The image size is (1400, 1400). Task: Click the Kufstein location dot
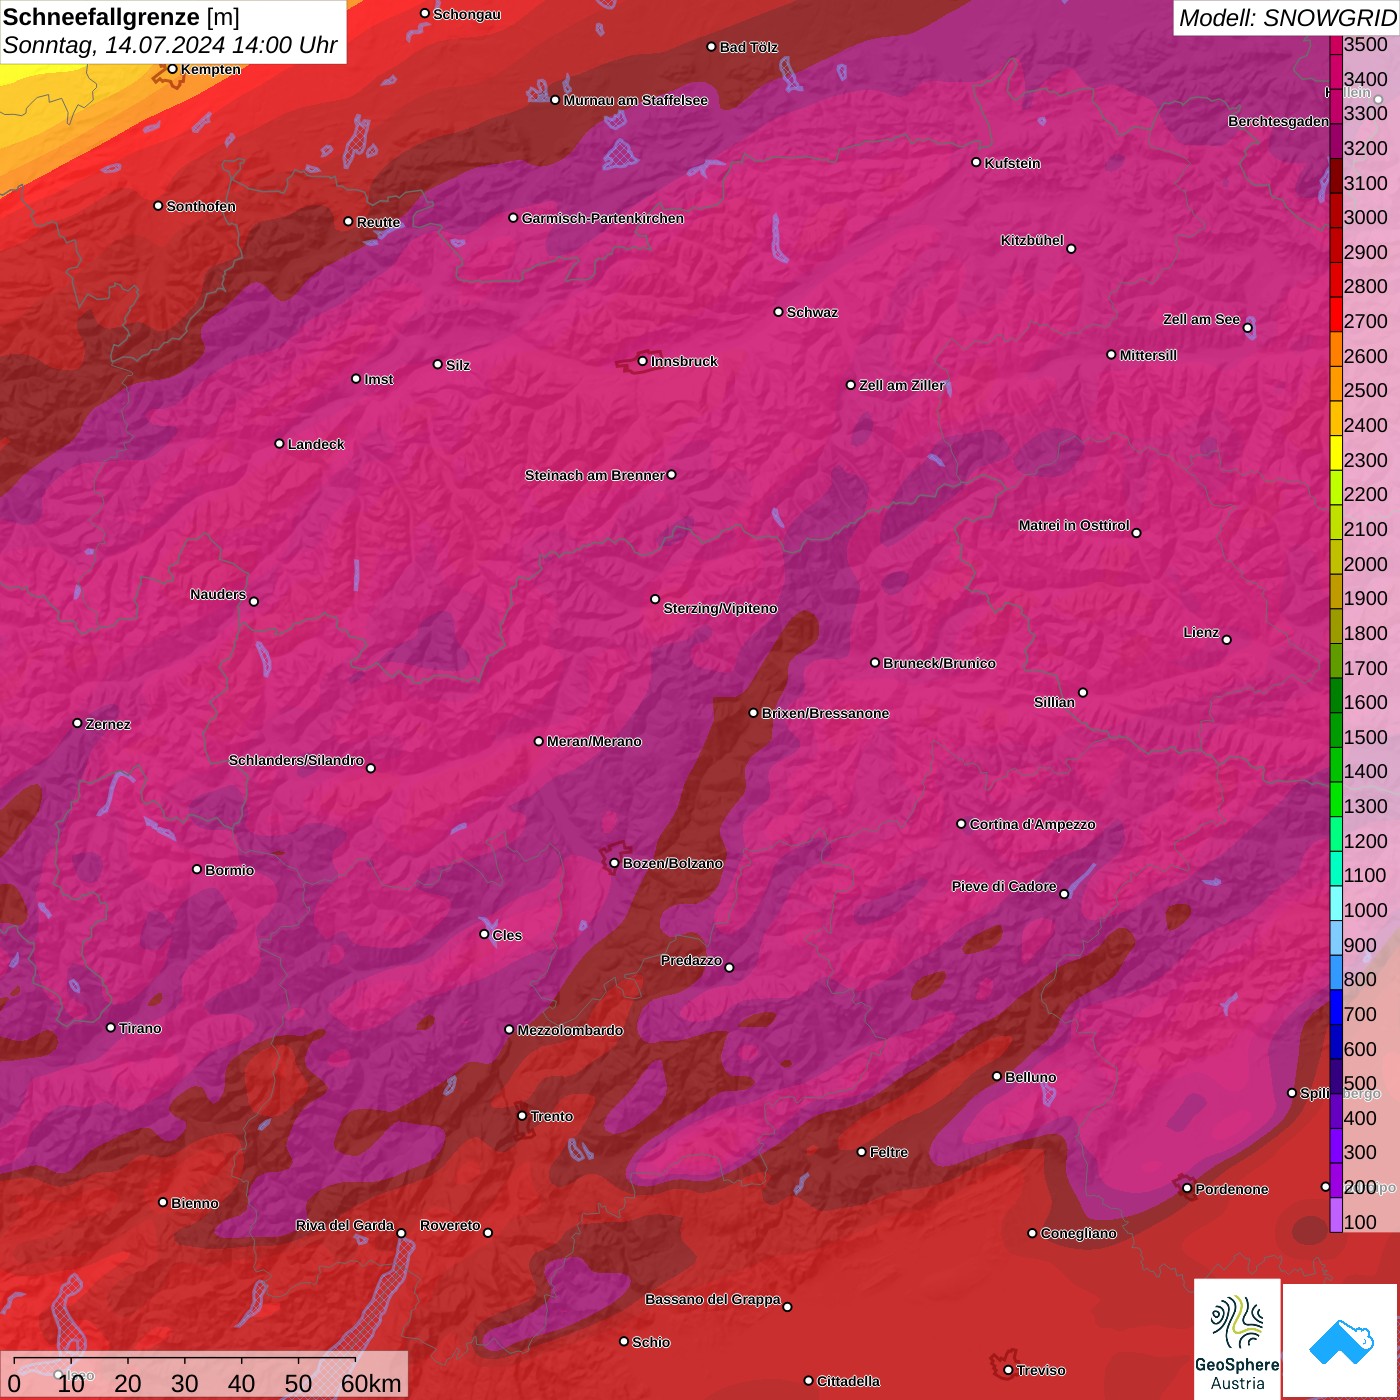977,162
